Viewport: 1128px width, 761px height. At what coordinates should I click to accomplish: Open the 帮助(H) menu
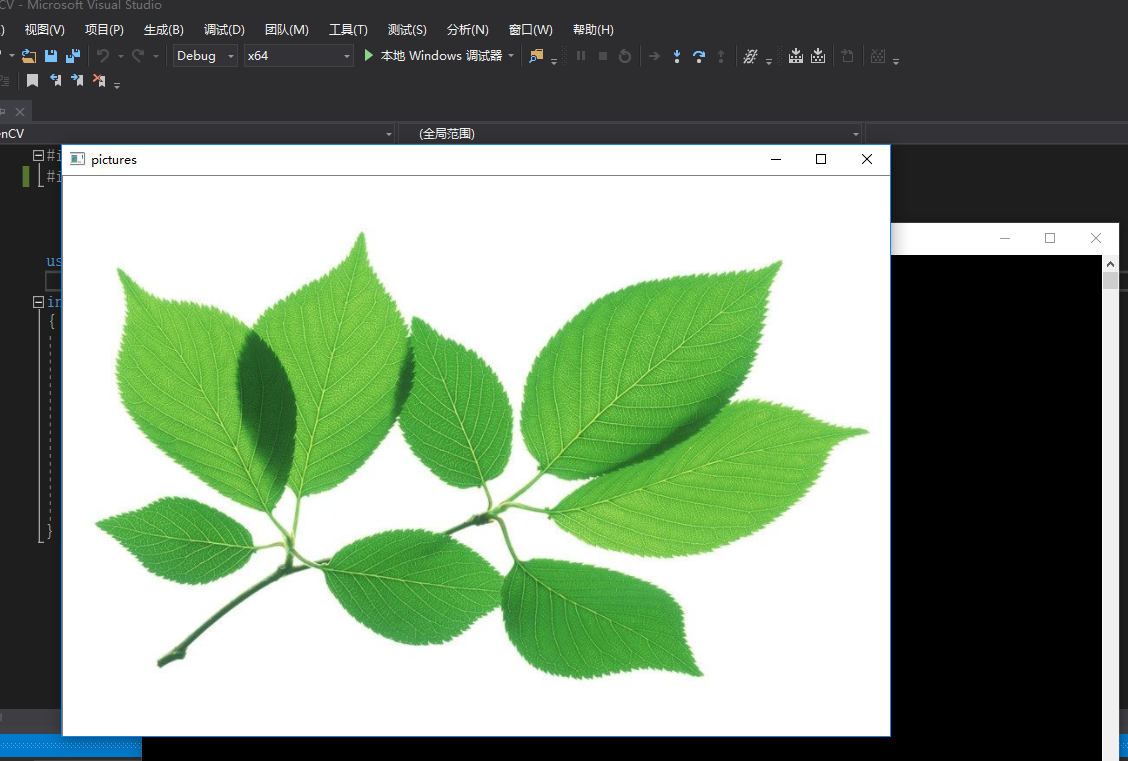[593, 29]
